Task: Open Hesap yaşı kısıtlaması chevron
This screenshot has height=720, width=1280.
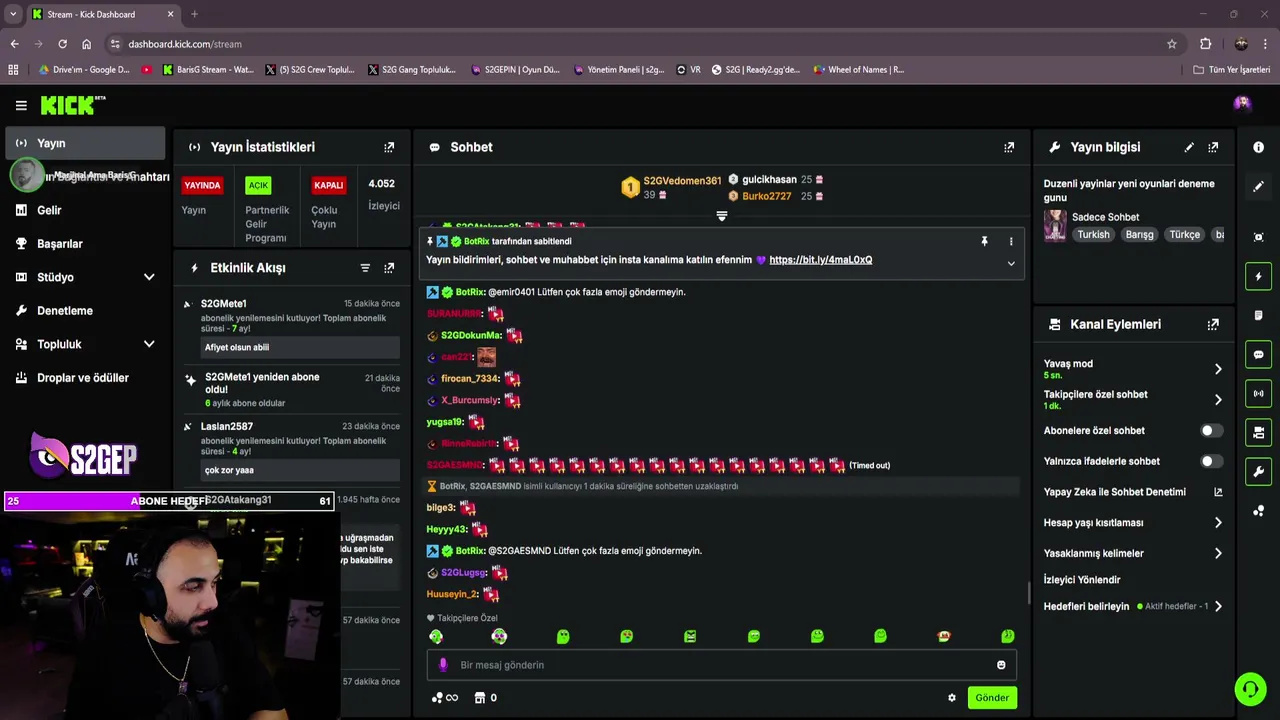Action: [x=1218, y=523]
